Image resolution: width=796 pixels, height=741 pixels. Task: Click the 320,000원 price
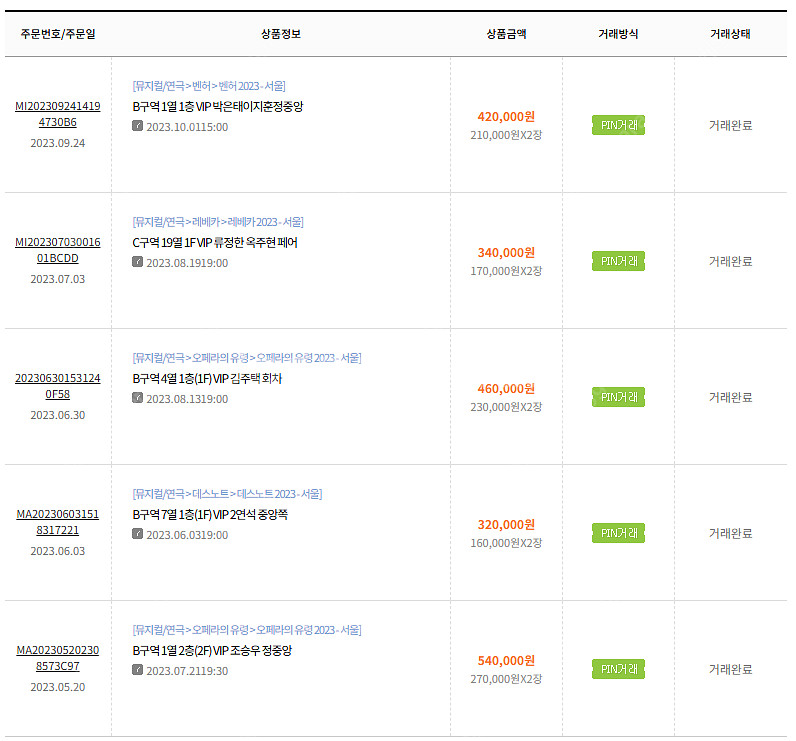(x=506, y=525)
